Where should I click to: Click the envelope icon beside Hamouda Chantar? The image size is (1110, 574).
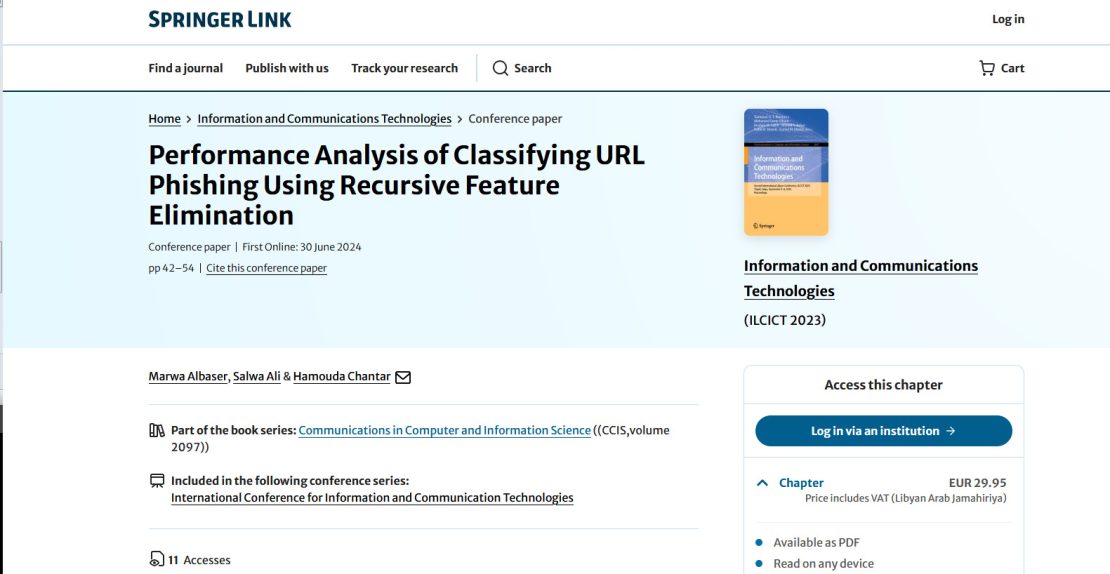point(403,377)
